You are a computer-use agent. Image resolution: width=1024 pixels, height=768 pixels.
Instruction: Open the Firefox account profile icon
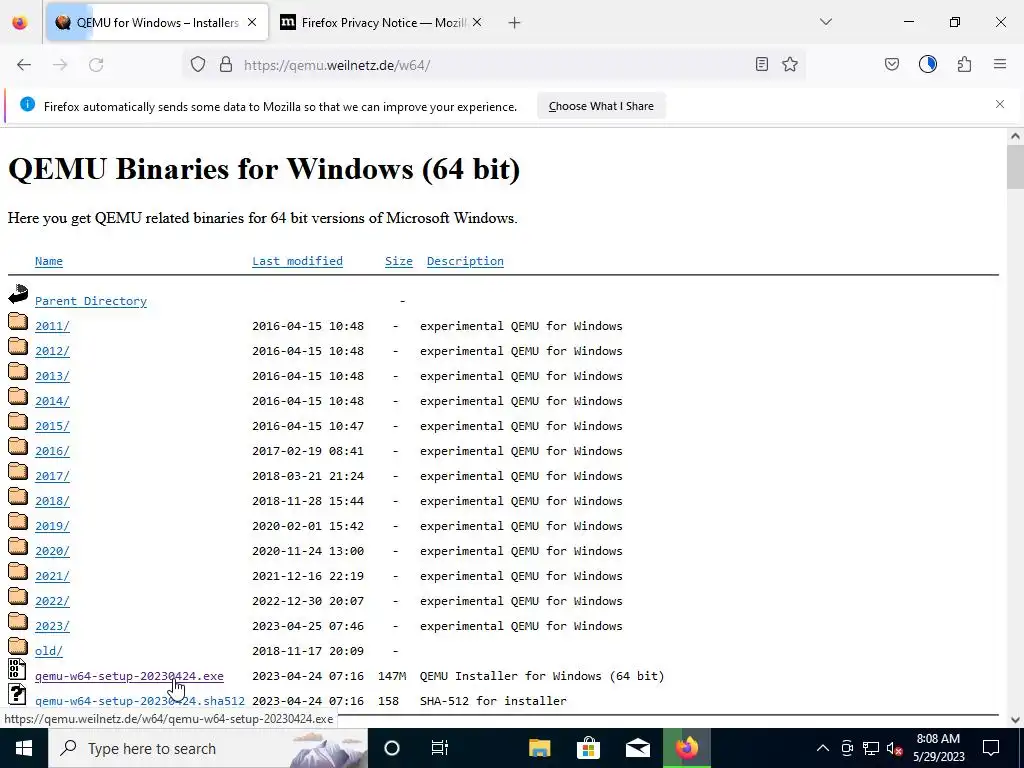pos(928,64)
